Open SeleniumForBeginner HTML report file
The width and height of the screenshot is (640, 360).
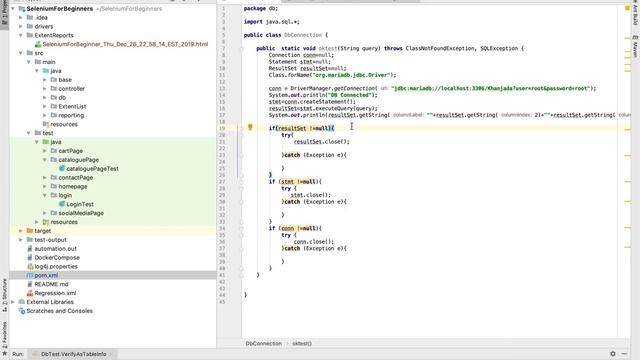coord(125,44)
